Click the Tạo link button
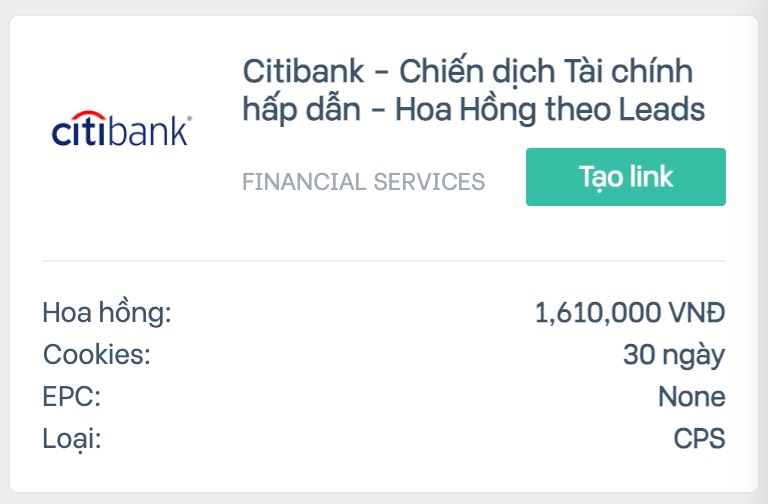The image size is (768, 504). coord(625,177)
